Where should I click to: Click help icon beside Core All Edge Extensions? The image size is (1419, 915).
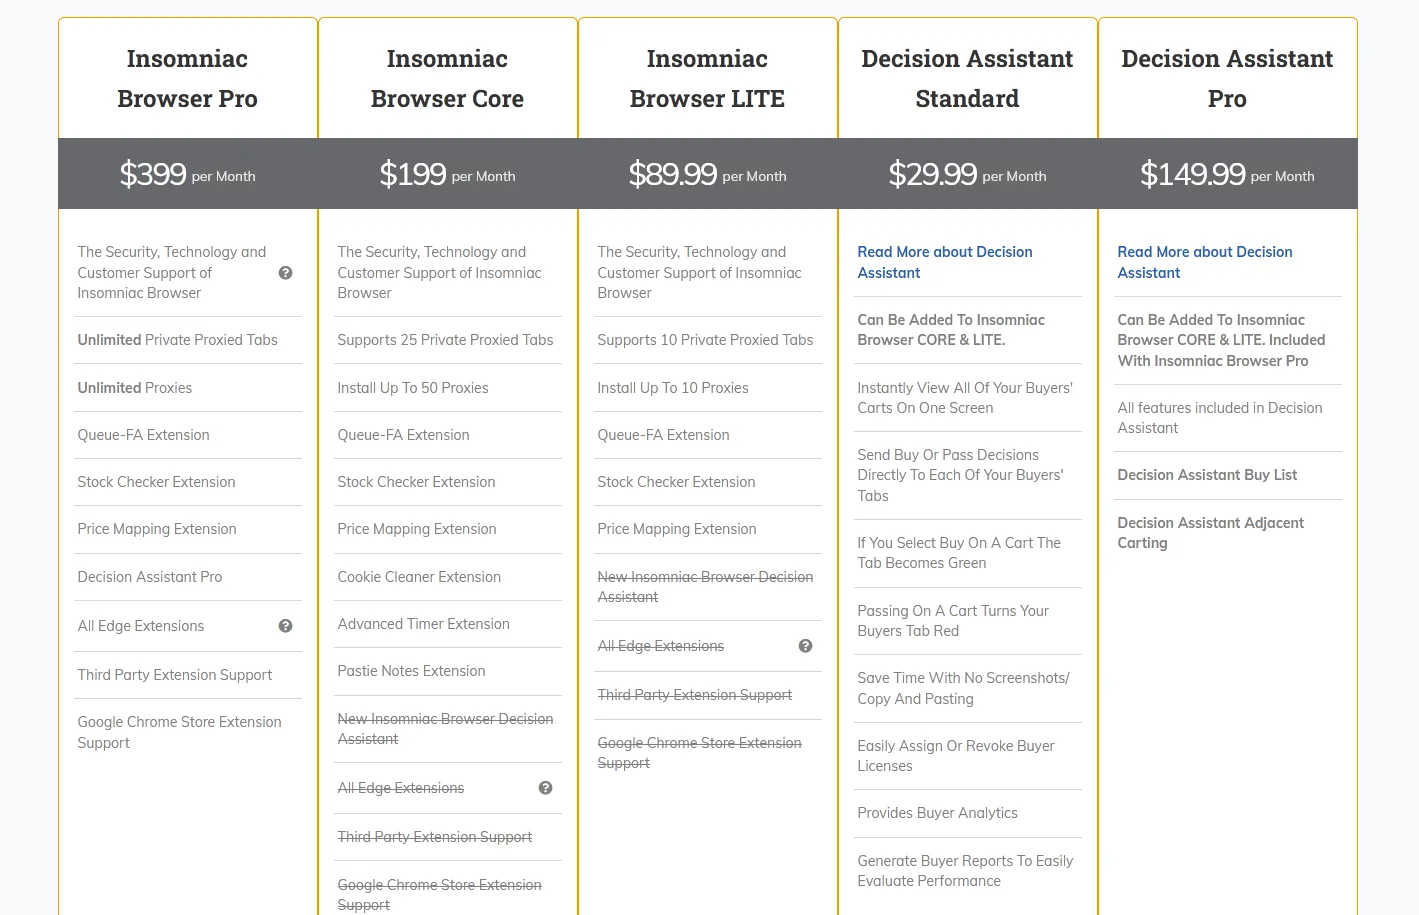point(545,788)
